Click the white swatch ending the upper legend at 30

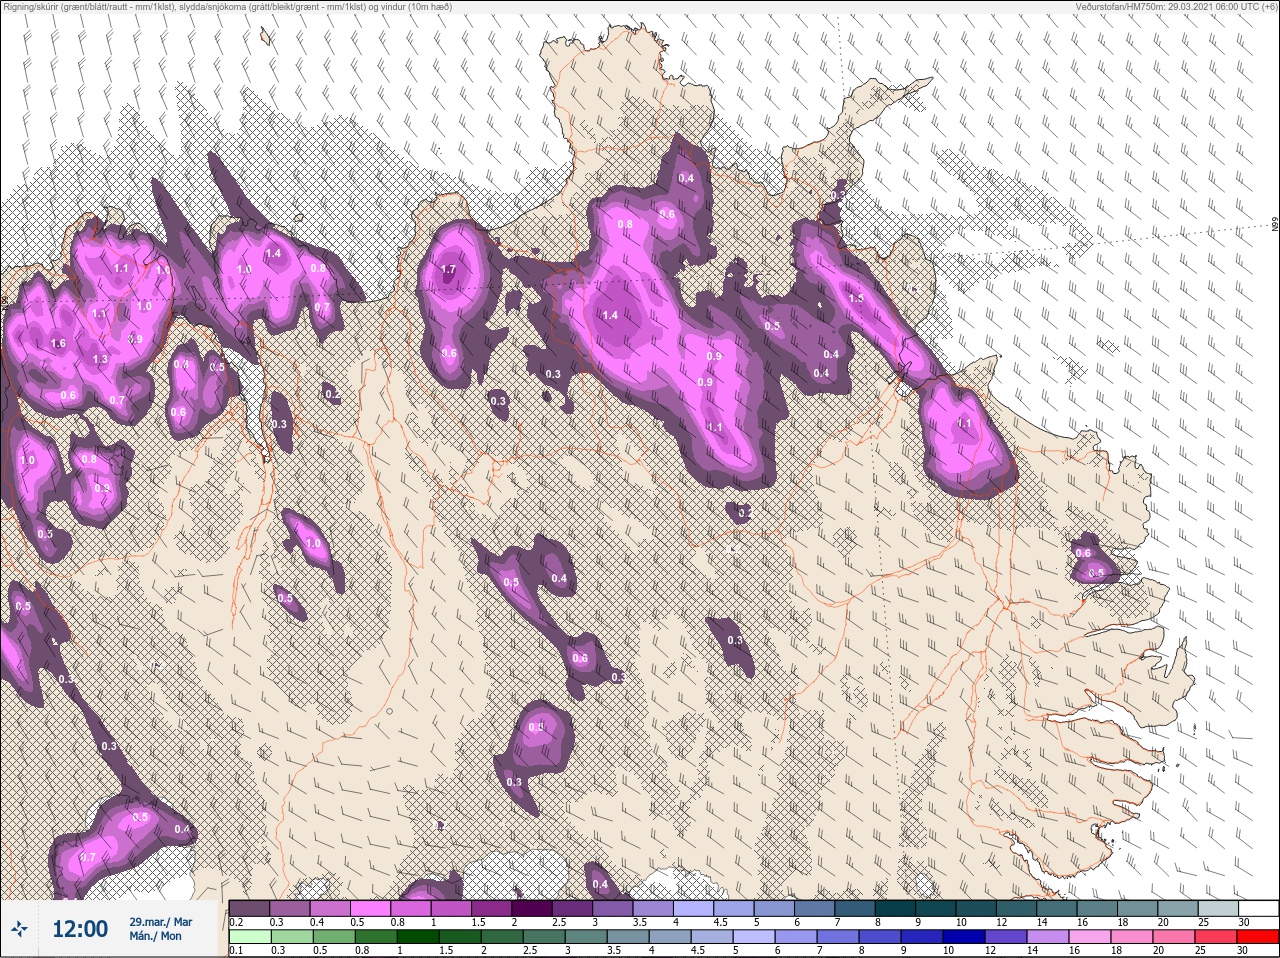coord(1258,908)
